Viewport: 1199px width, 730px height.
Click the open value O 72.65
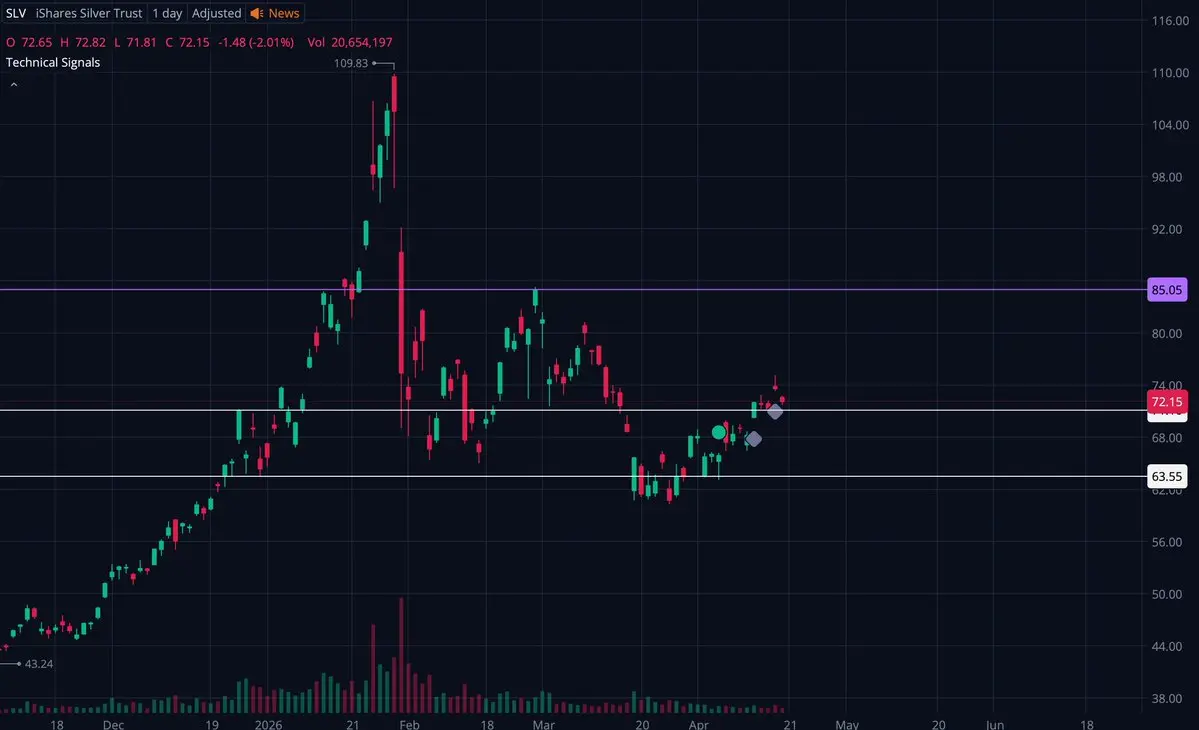click(29, 42)
